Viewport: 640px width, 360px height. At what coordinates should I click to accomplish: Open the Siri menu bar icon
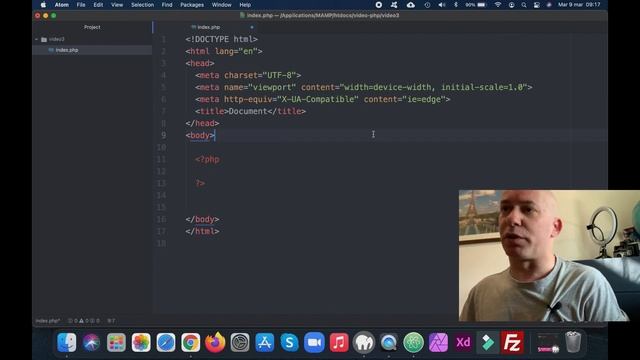[x=549, y=5]
